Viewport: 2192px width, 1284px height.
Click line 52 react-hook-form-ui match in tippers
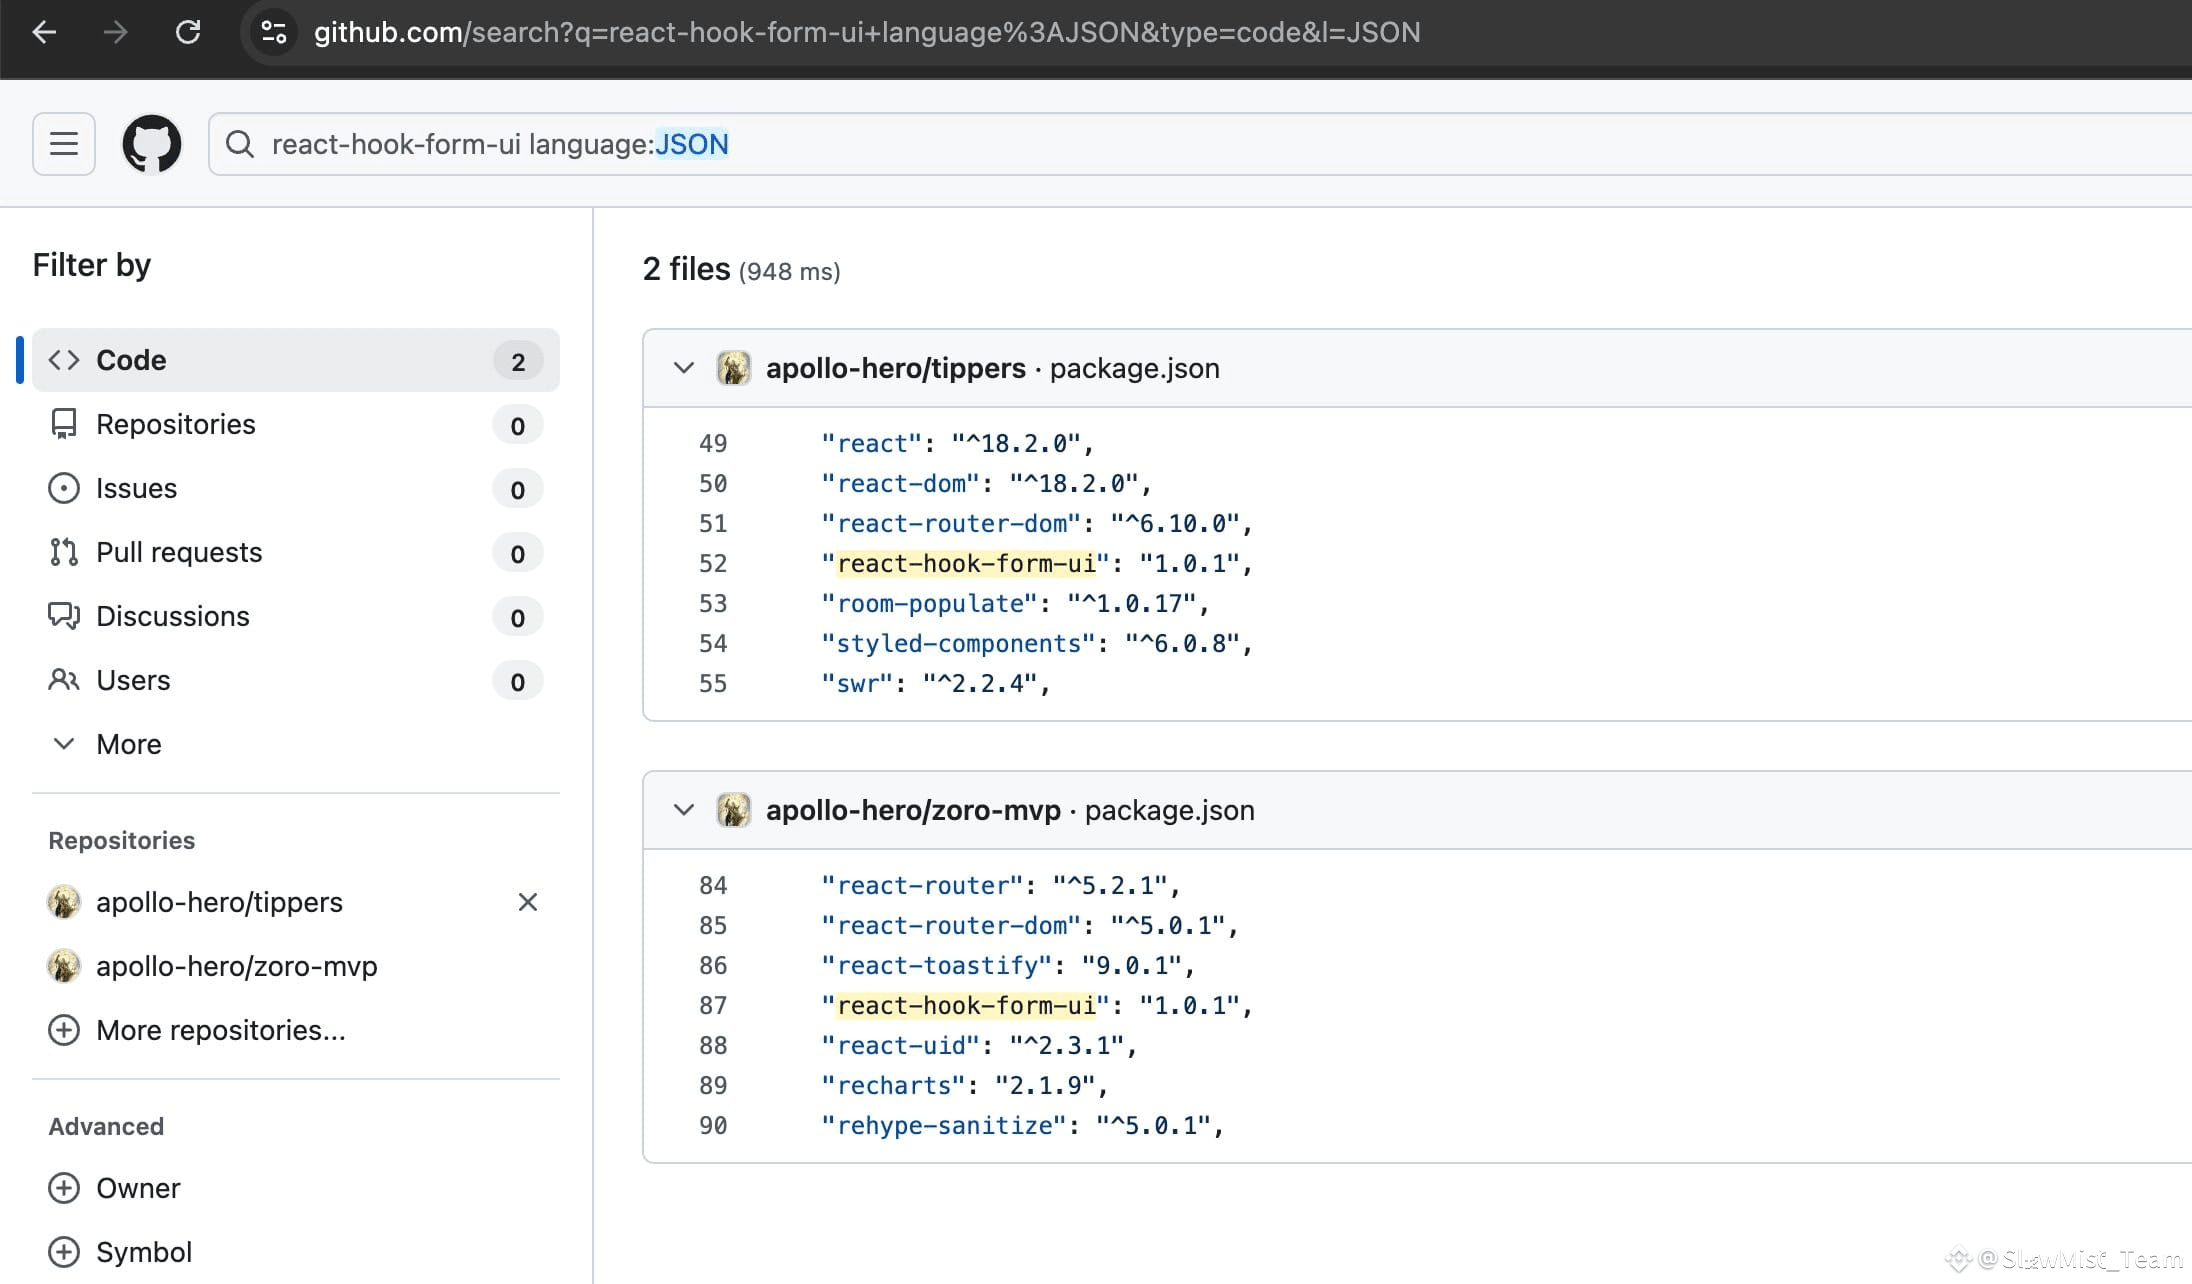967,564
